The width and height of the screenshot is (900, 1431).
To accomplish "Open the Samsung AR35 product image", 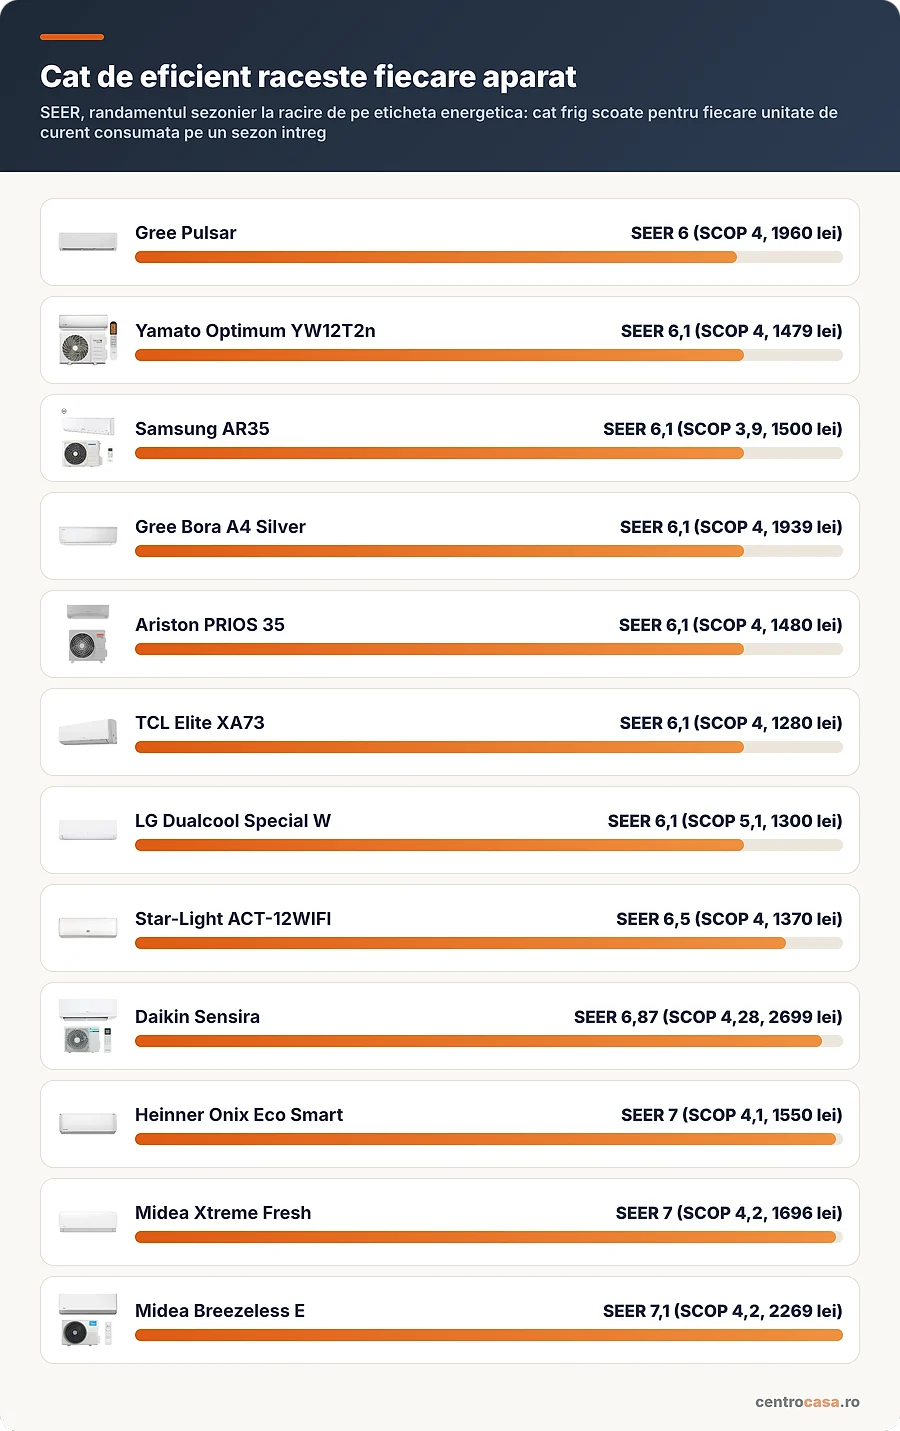I will coord(88,438).
